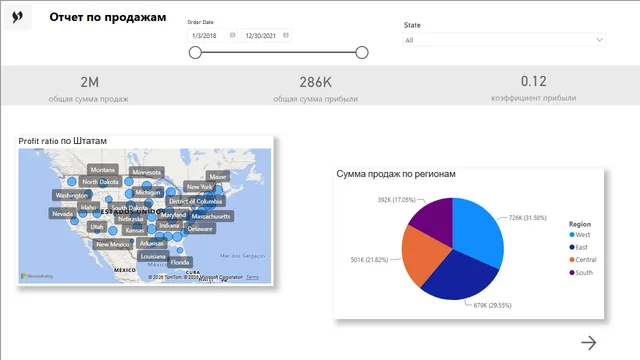Open calendar picker for start date 1/3/2018
Screen dimensions: 640x360
[x=232, y=35]
